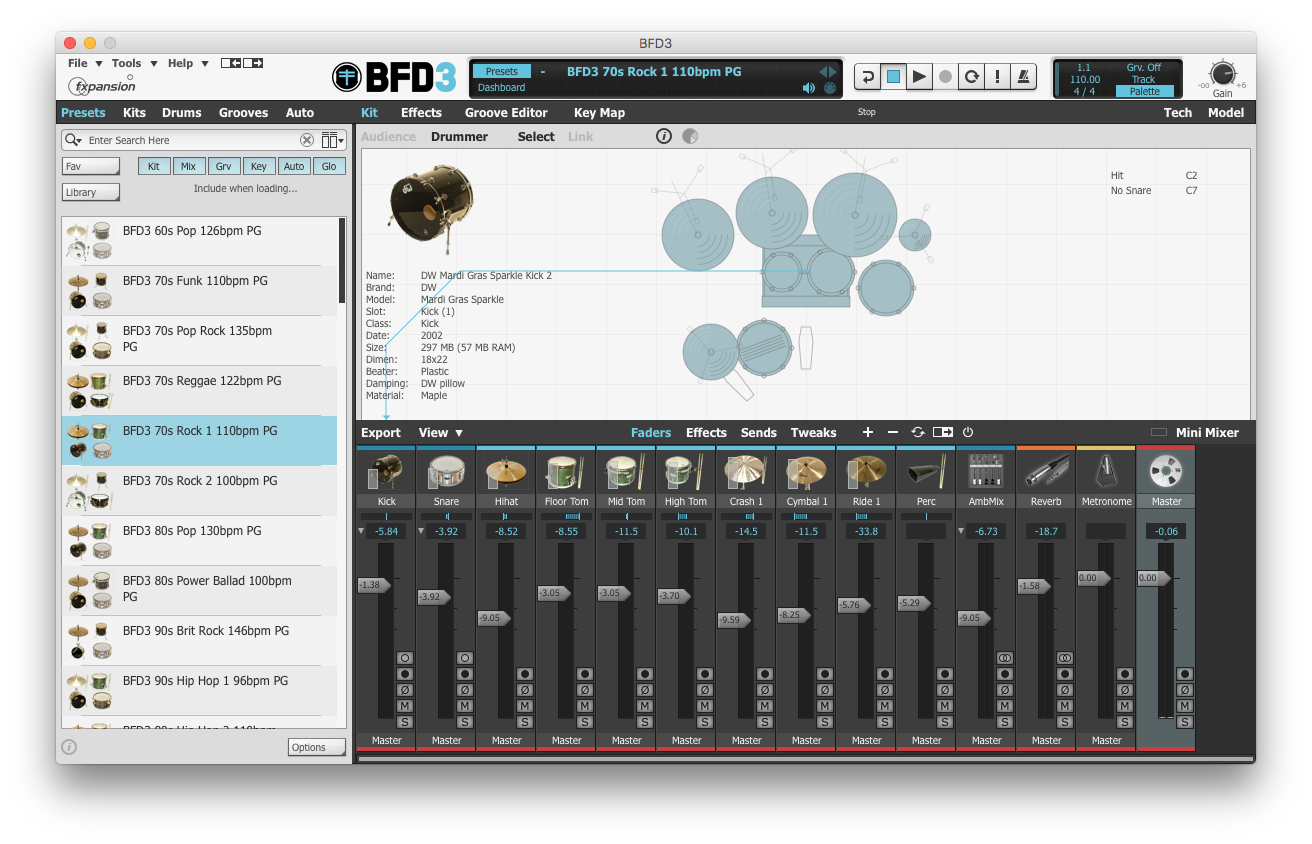Toggle the Auto load filter
The height and width of the screenshot is (844, 1312).
point(293,166)
